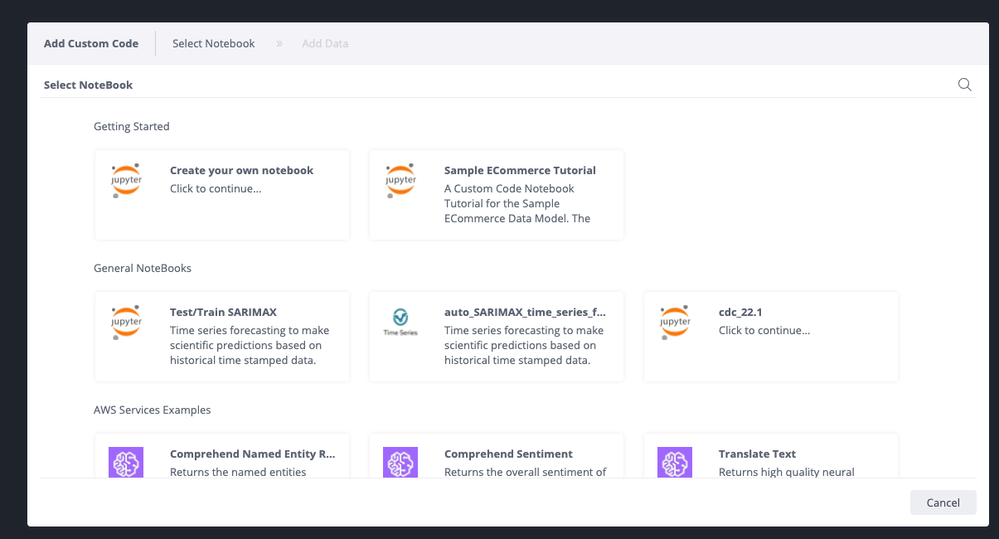Open Sample ECommerce Tutorial title
Image resolution: width=999 pixels, height=539 pixels.
520,171
